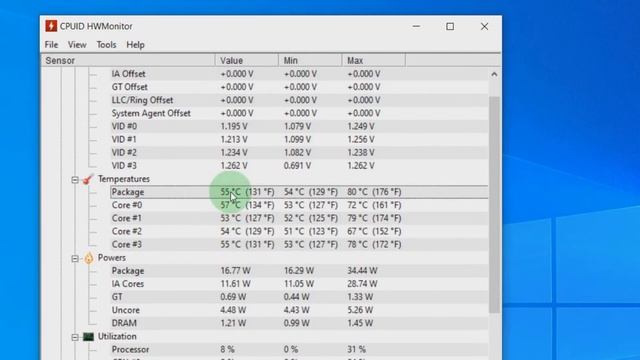The height and width of the screenshot is (360, 640).
Task: Open the File menu
Action: [x=51, y=44]
